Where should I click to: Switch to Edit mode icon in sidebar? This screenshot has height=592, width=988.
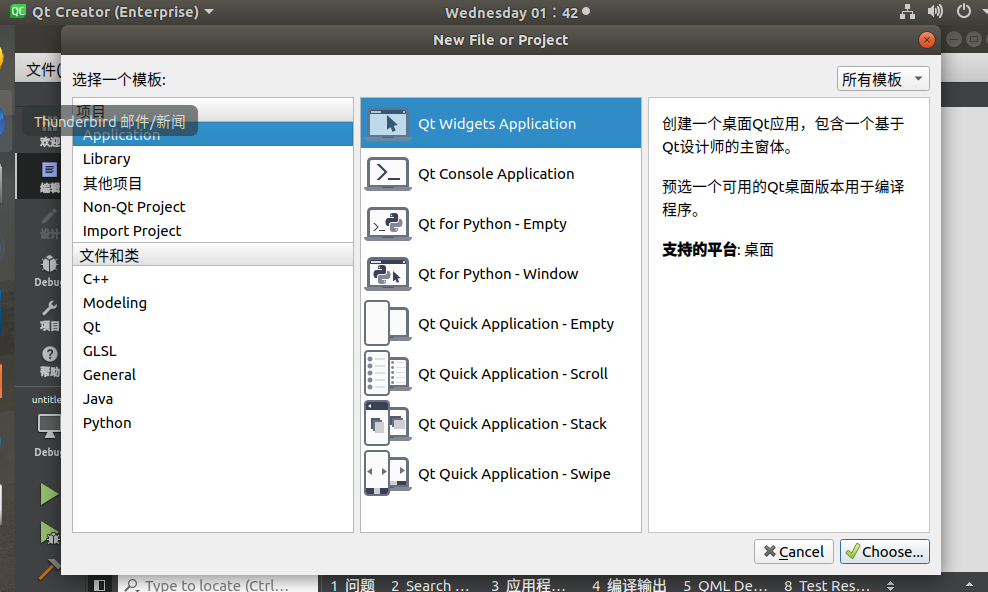[x=49, y=170]
